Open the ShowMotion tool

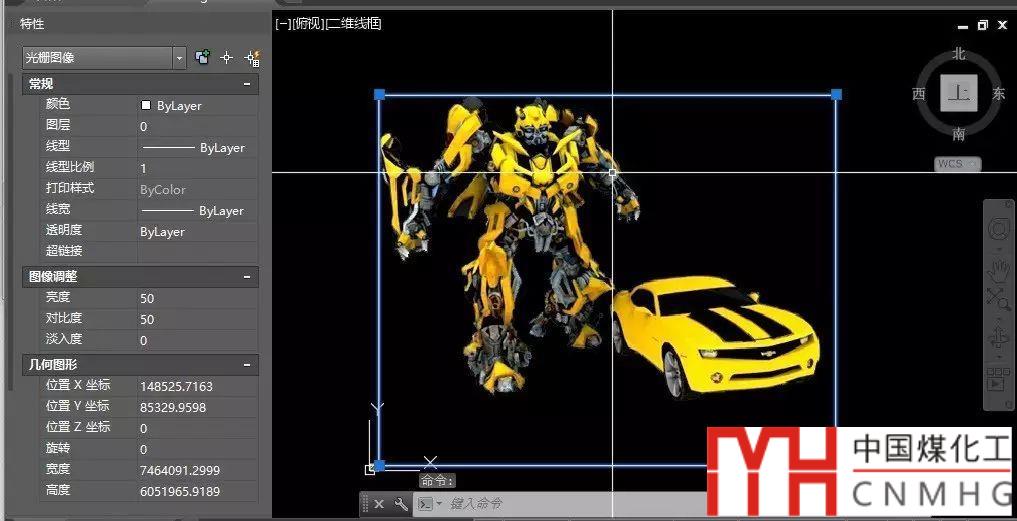pyautogui.click(x=998, y=381)
